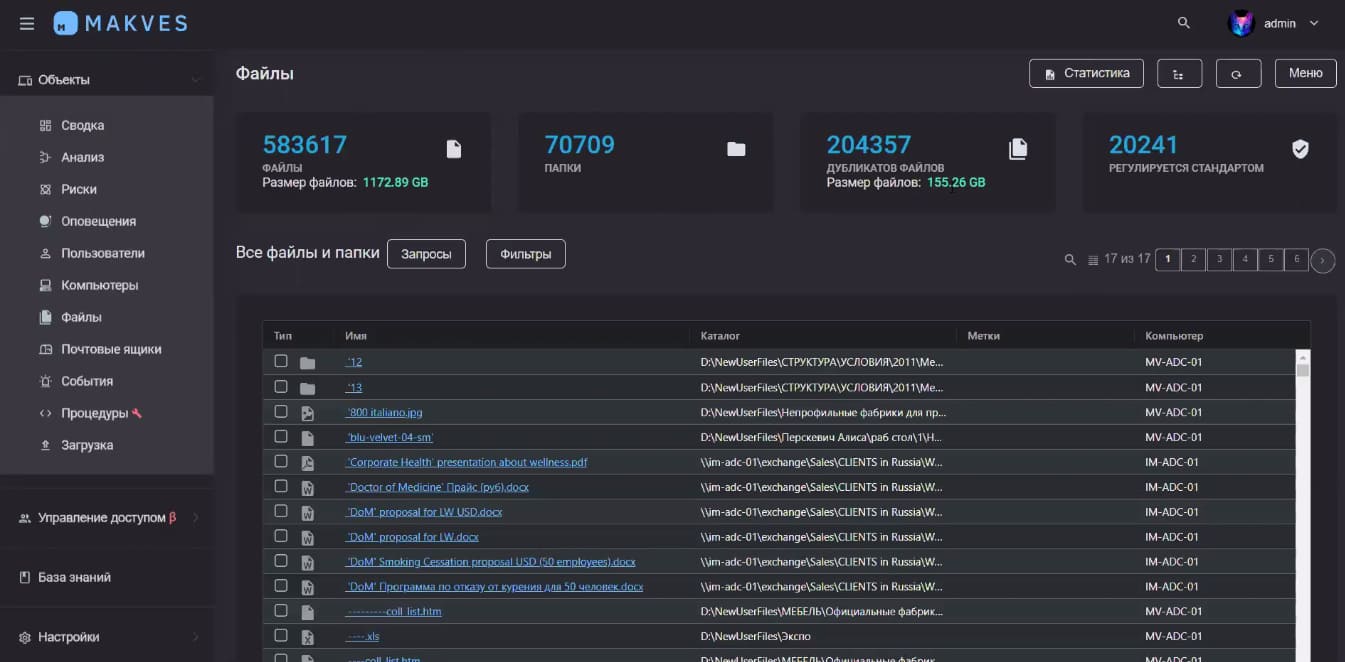Tick the checkbox for folder '12
The image size is (1345, 662).
[x=281, y=361]
